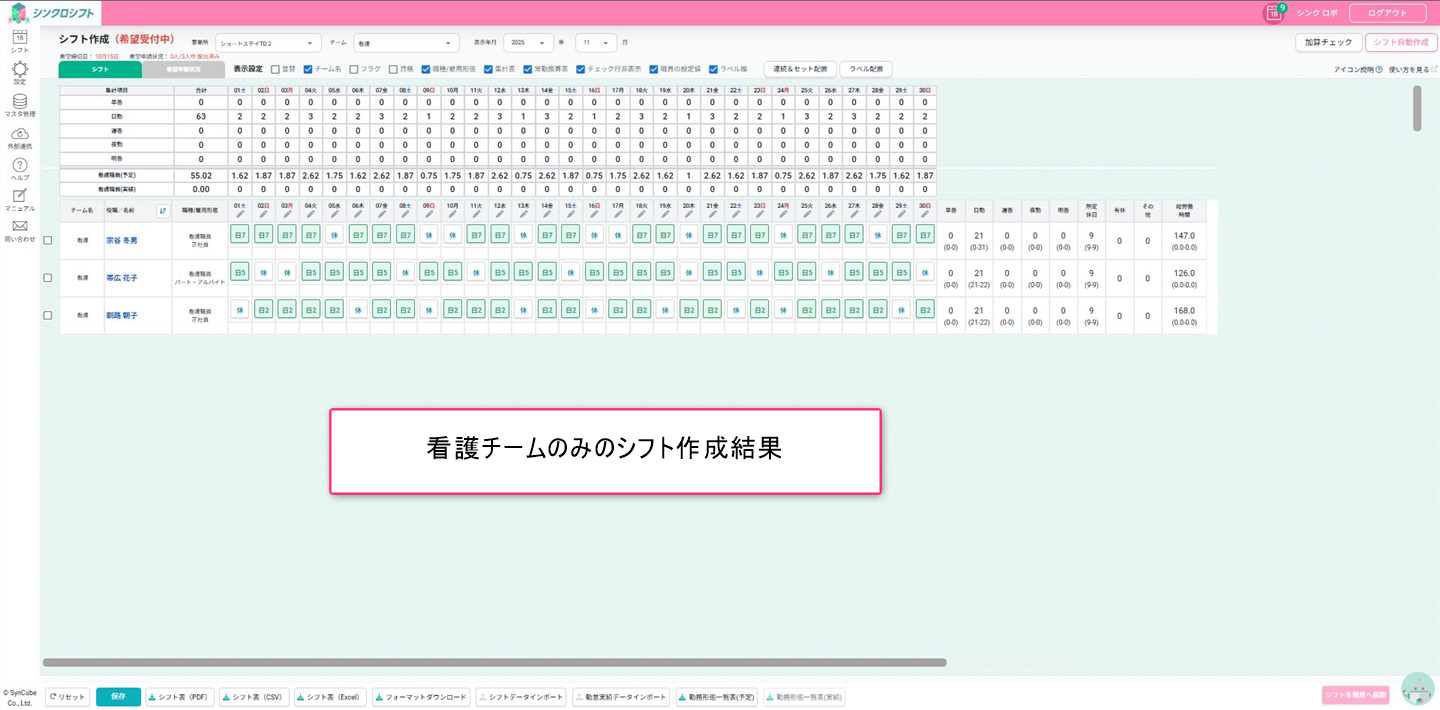Open the year dropdown showing 2025
The image size is (1440, 710).
(529, 43)
